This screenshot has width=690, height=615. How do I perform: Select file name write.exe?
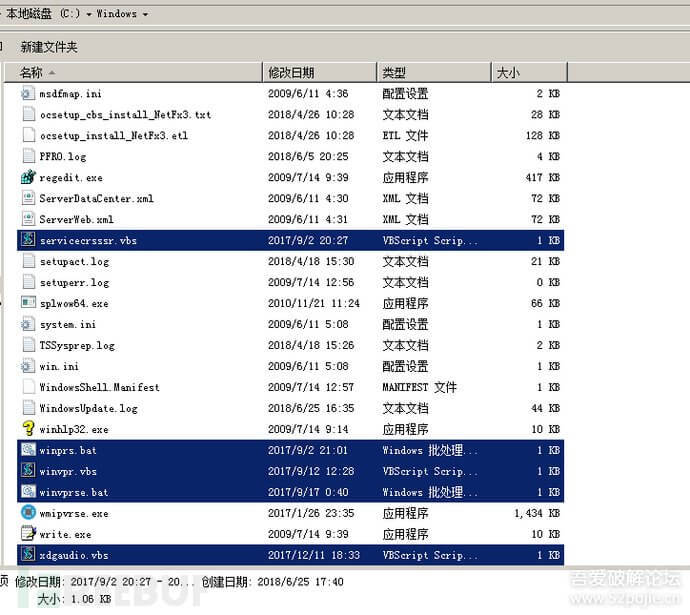tap(65, 534)
